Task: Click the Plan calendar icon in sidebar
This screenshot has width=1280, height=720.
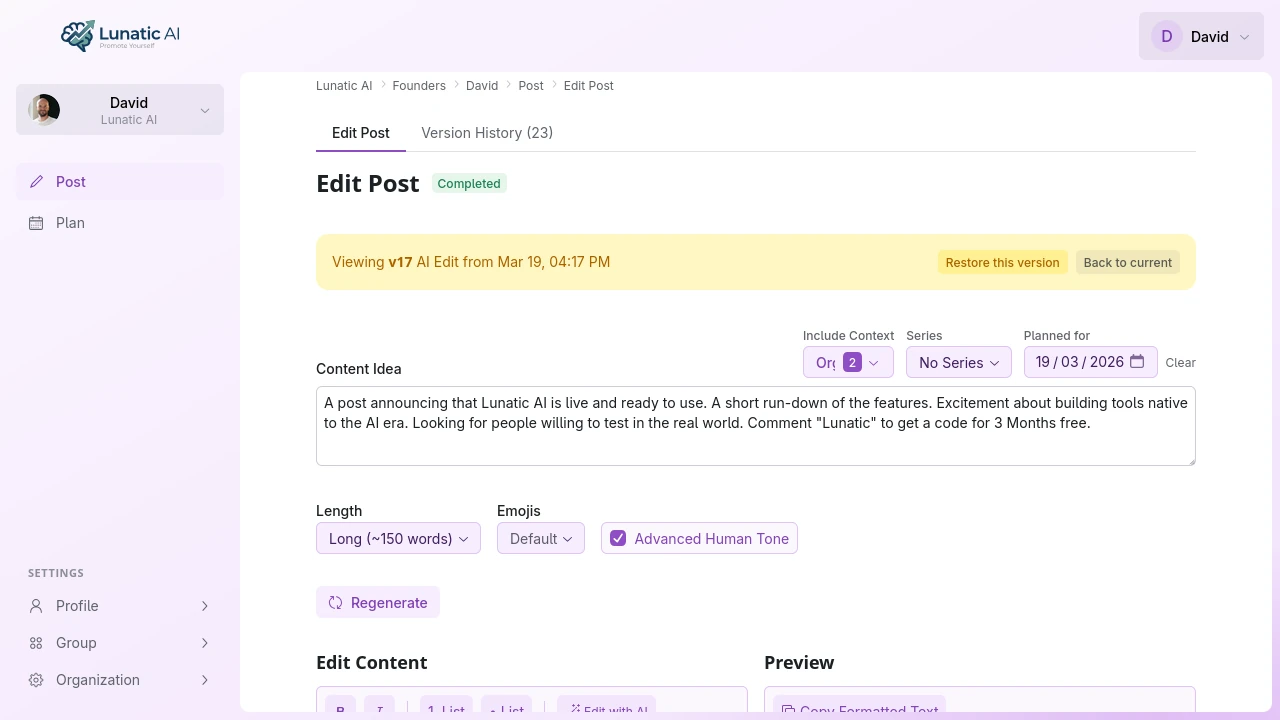Action: [x=36, y=222]
